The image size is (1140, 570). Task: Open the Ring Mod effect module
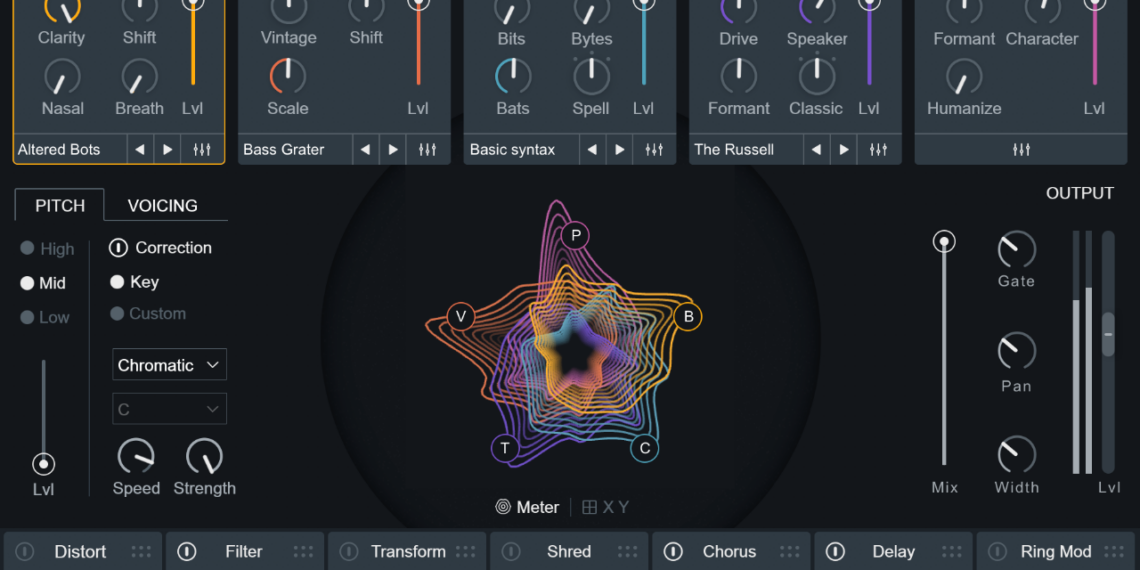pos(1055,552)
